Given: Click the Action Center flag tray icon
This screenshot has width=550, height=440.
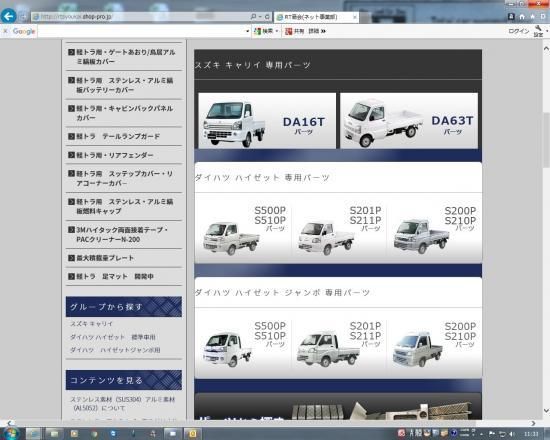Looking at the screenshot, I should coord(492,434).
